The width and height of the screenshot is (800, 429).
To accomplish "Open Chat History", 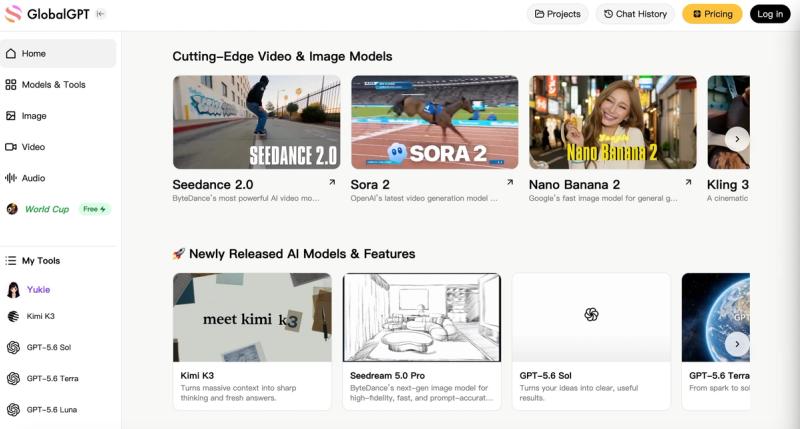I will coord(635,14).
